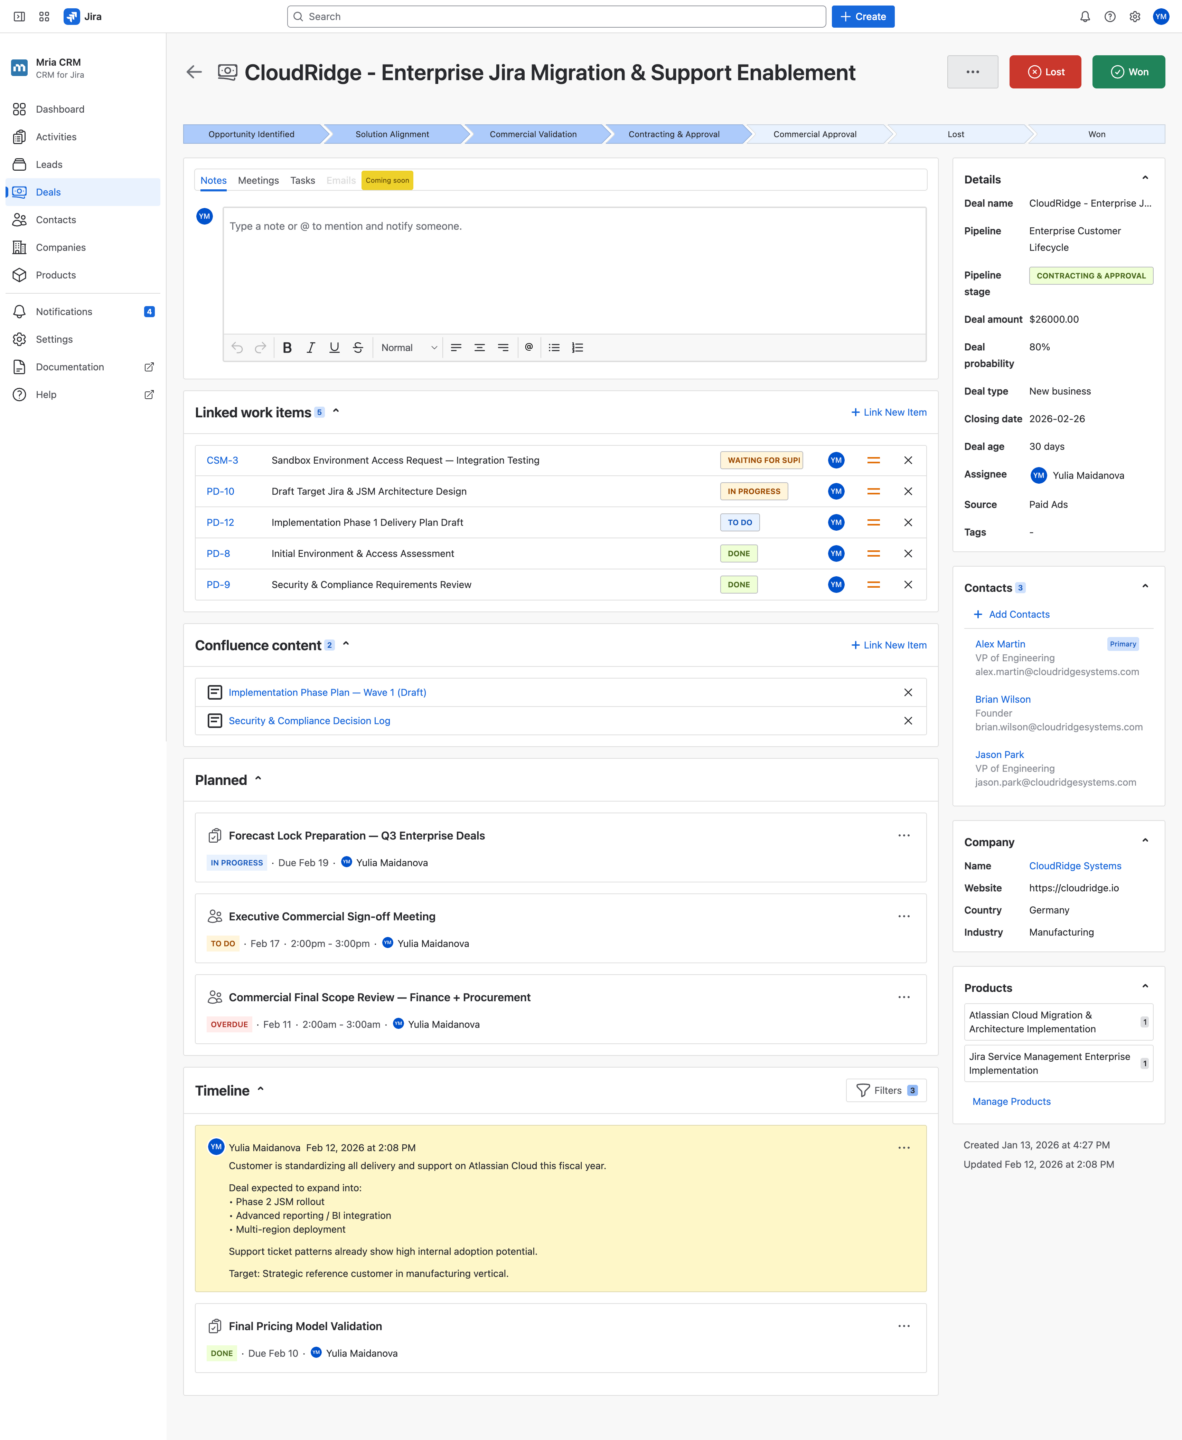This screenshot has width=1182, height=1440.
Task: Open the more menu for Forecast Lock Preparation task
Action: tap(904, 835)
